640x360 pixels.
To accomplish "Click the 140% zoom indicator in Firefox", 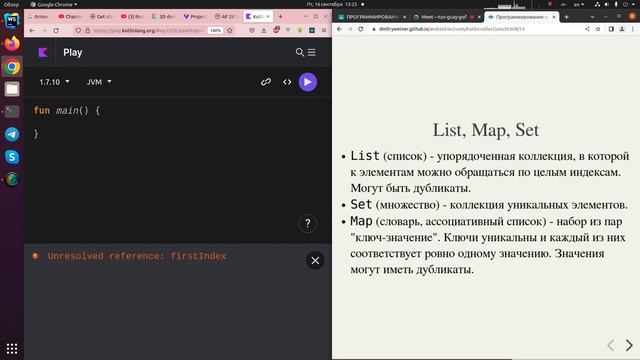I will [x=215, y=30].
